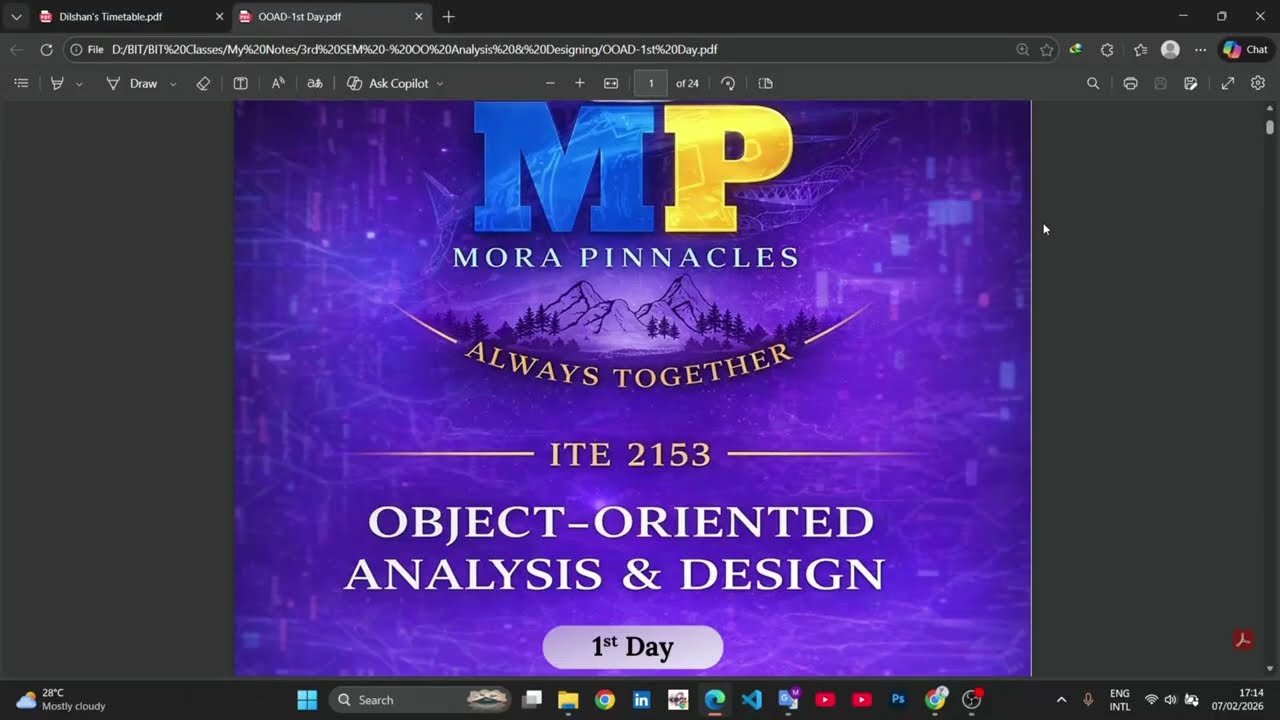1280x720 pixels.
Task: Open the Wi-Fi network tray icon
Action: (1151, 700)
